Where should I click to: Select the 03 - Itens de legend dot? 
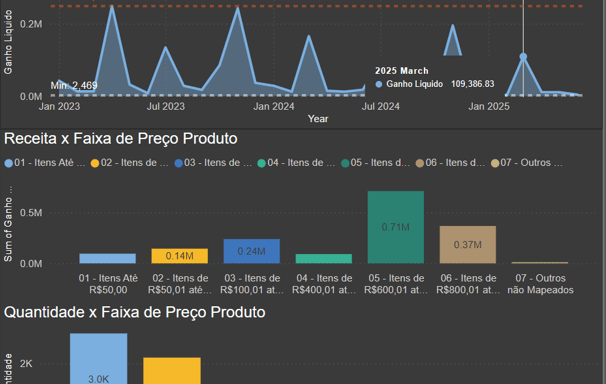click(x=179, y=163)
